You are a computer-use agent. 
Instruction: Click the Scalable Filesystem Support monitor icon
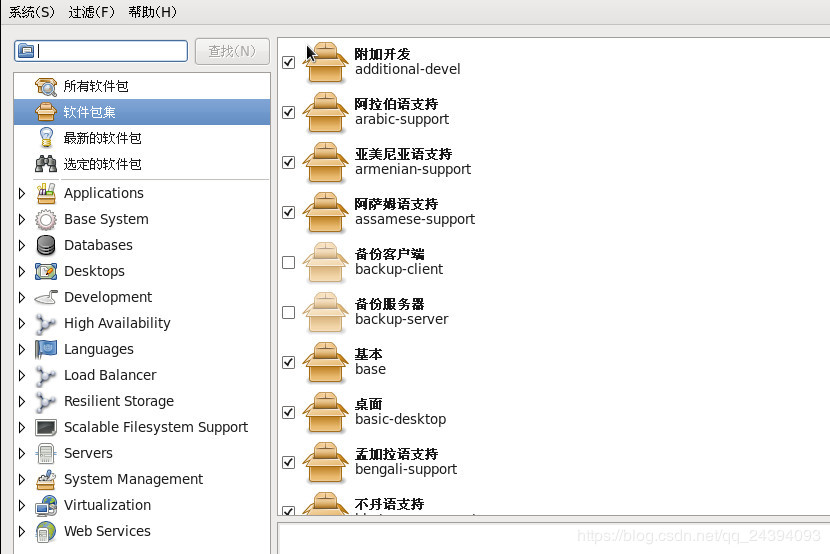pyautogui.click(x=46, y=427)
